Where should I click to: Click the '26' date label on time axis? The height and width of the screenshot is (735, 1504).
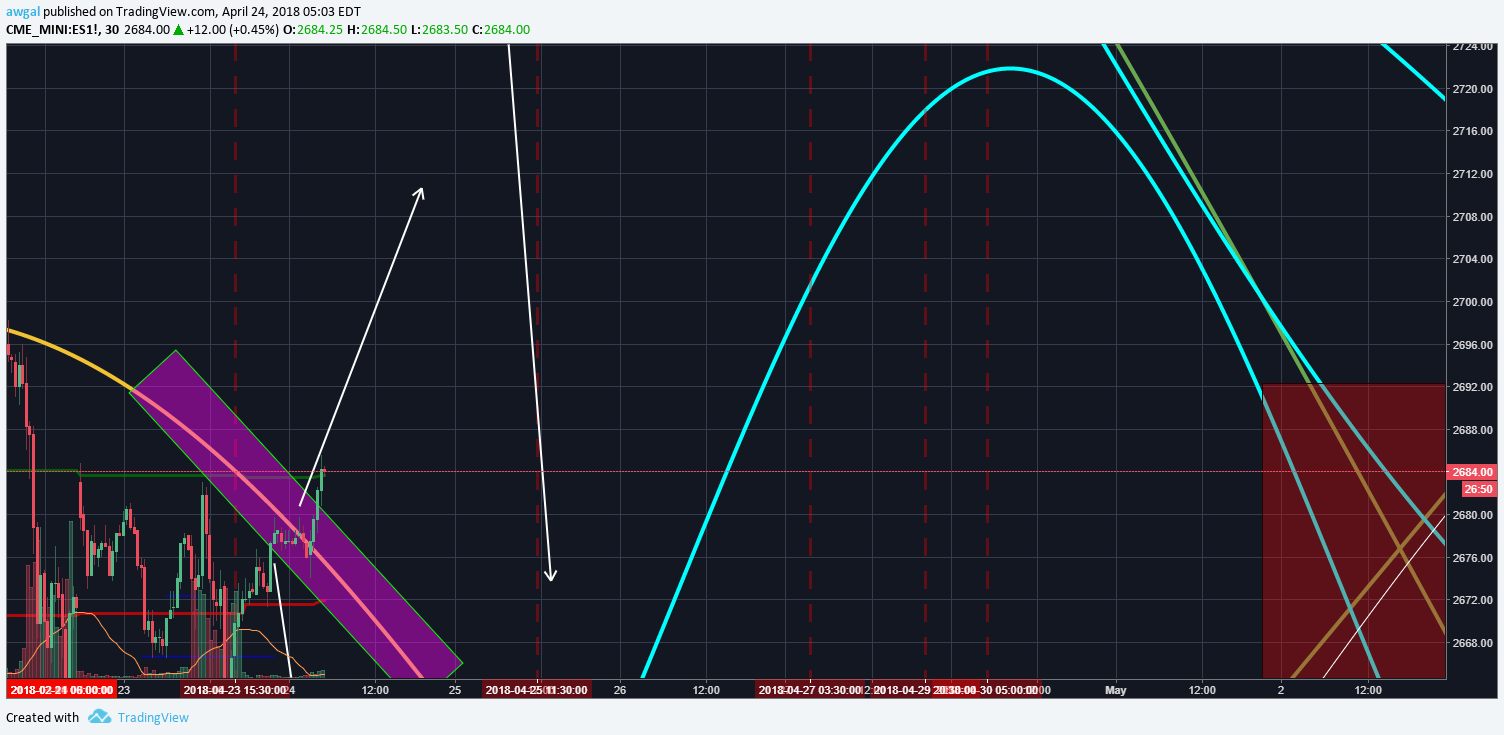620,690
